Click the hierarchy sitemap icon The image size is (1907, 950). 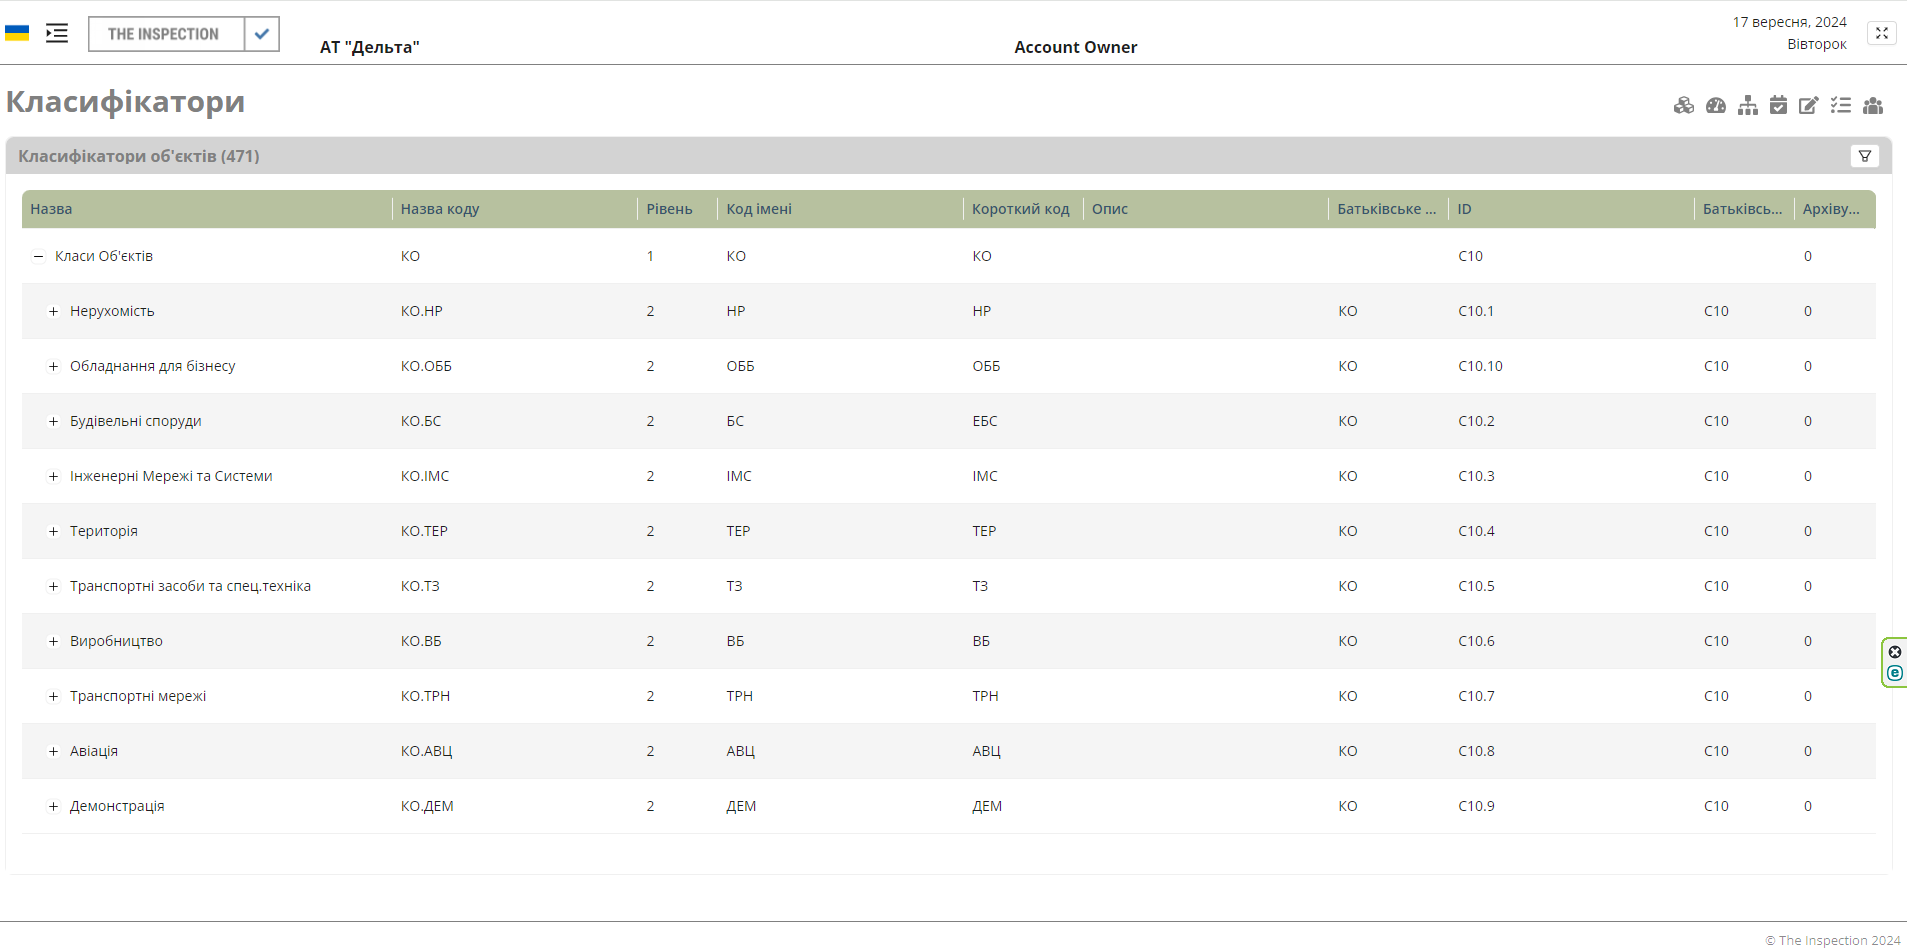coord(1747,106)
